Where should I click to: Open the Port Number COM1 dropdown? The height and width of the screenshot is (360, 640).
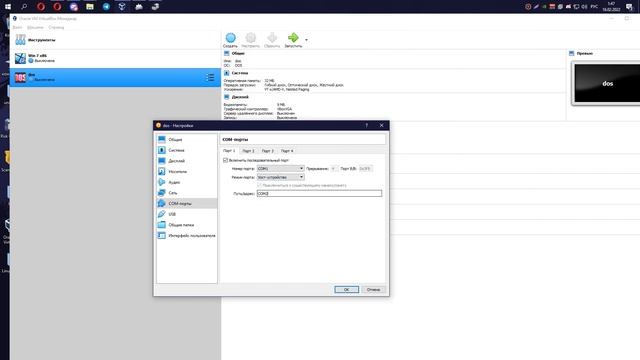coord(280,169)
